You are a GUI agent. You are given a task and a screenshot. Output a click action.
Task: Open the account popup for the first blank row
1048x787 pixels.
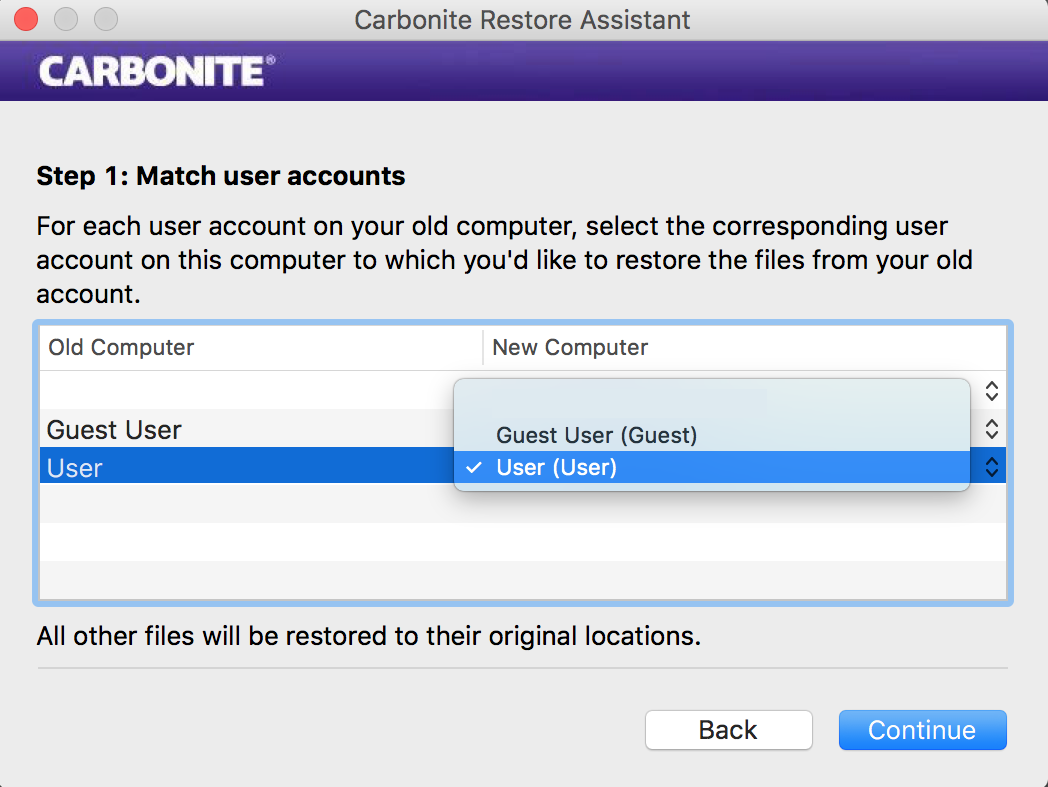991,391
